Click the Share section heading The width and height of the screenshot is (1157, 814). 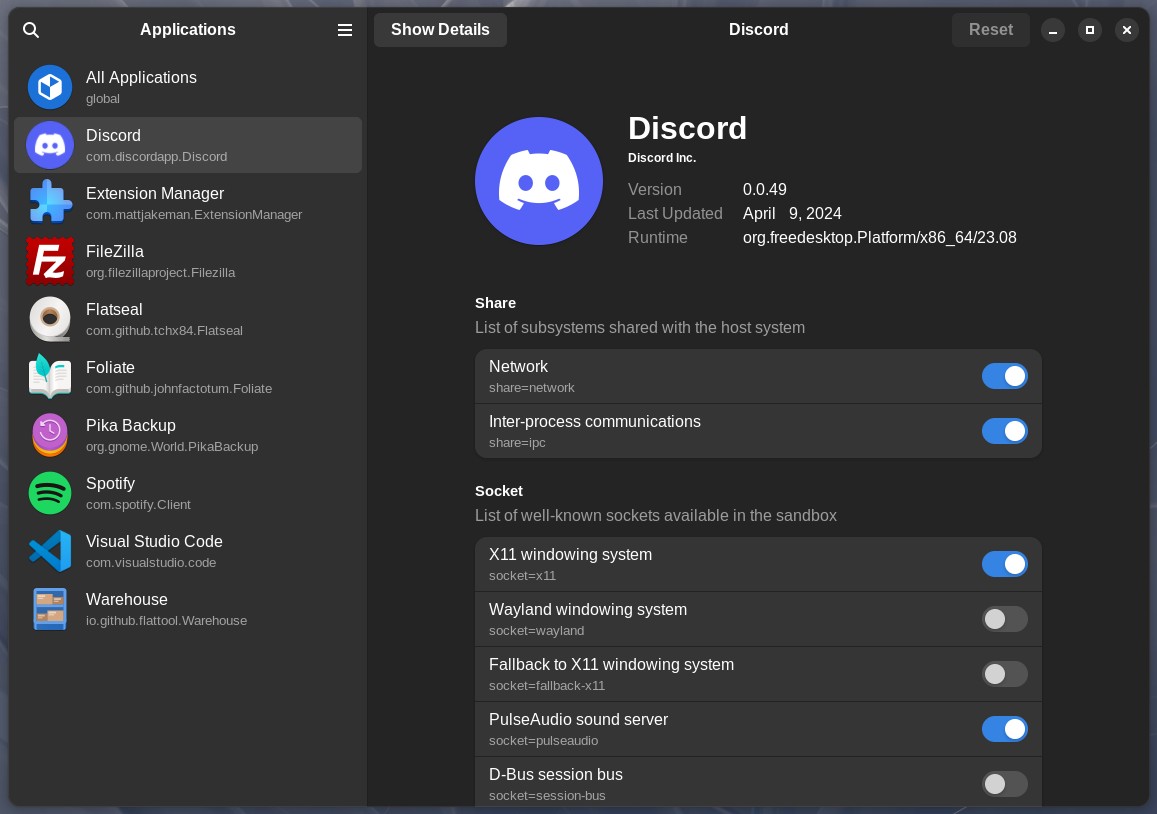pyautogui.click(x=495, y=303)
